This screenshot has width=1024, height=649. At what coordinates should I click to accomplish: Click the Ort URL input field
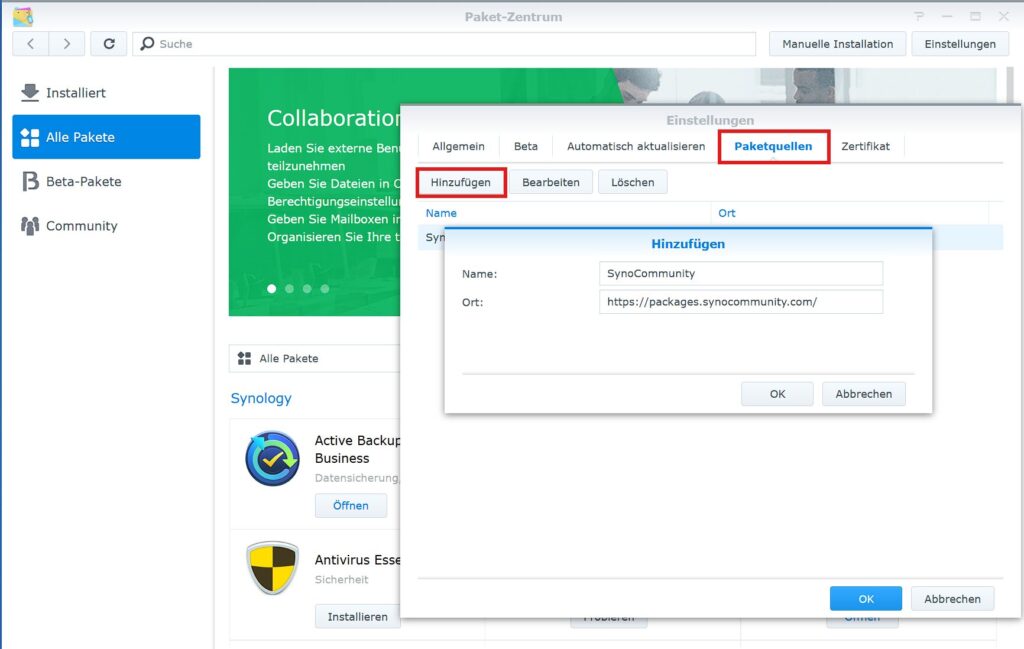[740, 302]
